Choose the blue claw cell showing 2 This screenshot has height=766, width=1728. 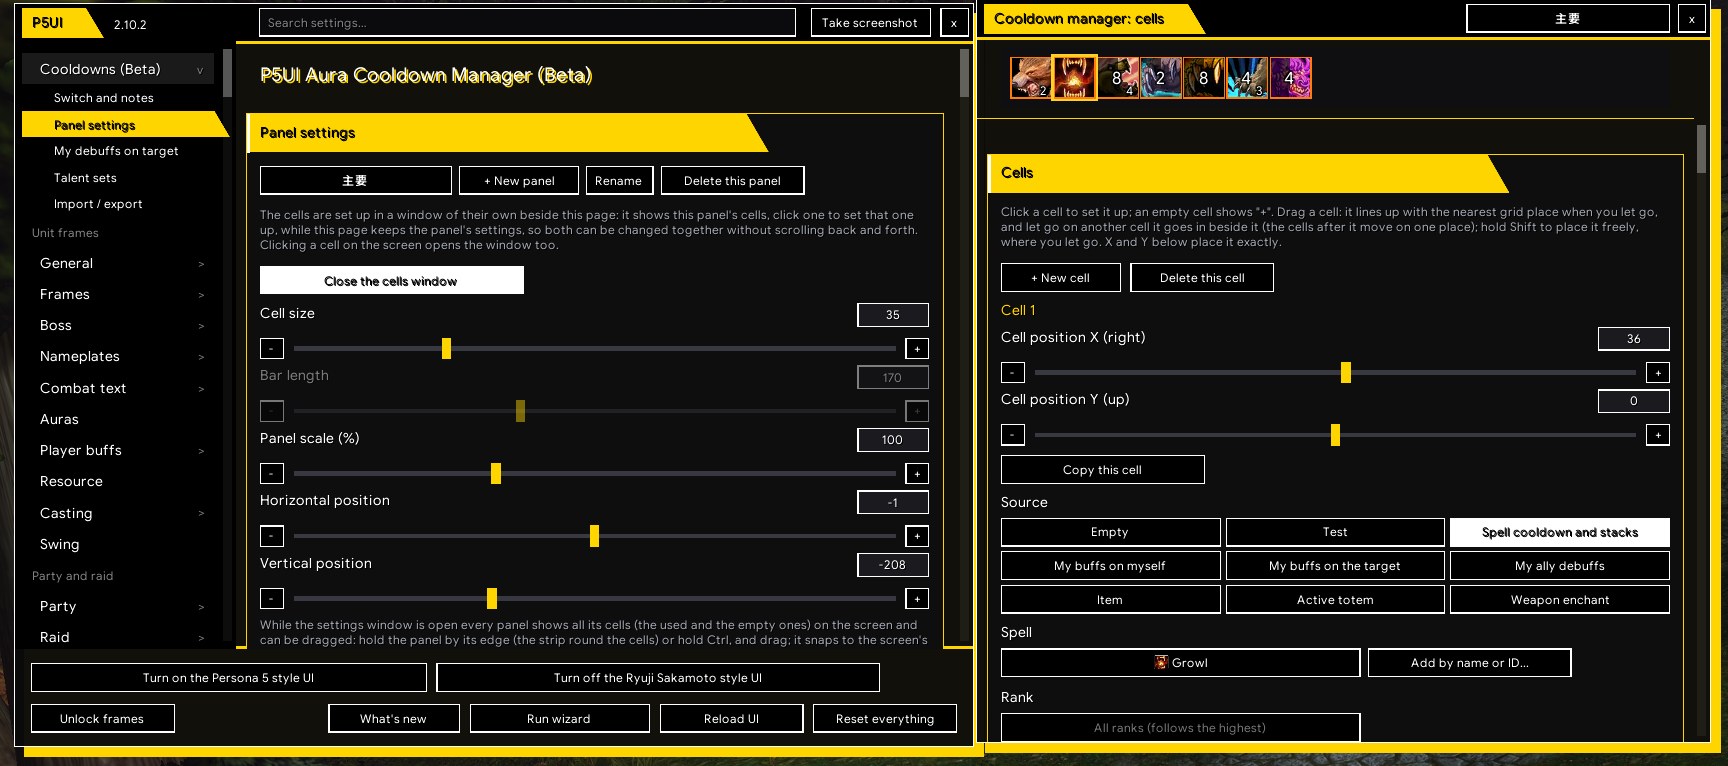coord(1161,78)
